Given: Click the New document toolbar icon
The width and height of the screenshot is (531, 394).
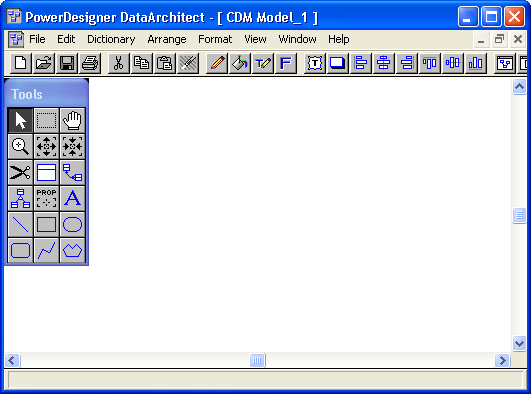Looking at the screenshot, I should click(21, 63).
